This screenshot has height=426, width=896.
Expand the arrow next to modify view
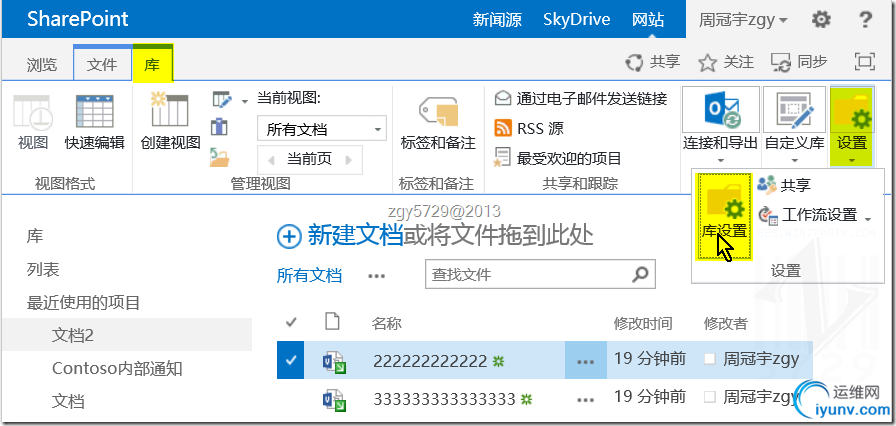tap(245, 101)
